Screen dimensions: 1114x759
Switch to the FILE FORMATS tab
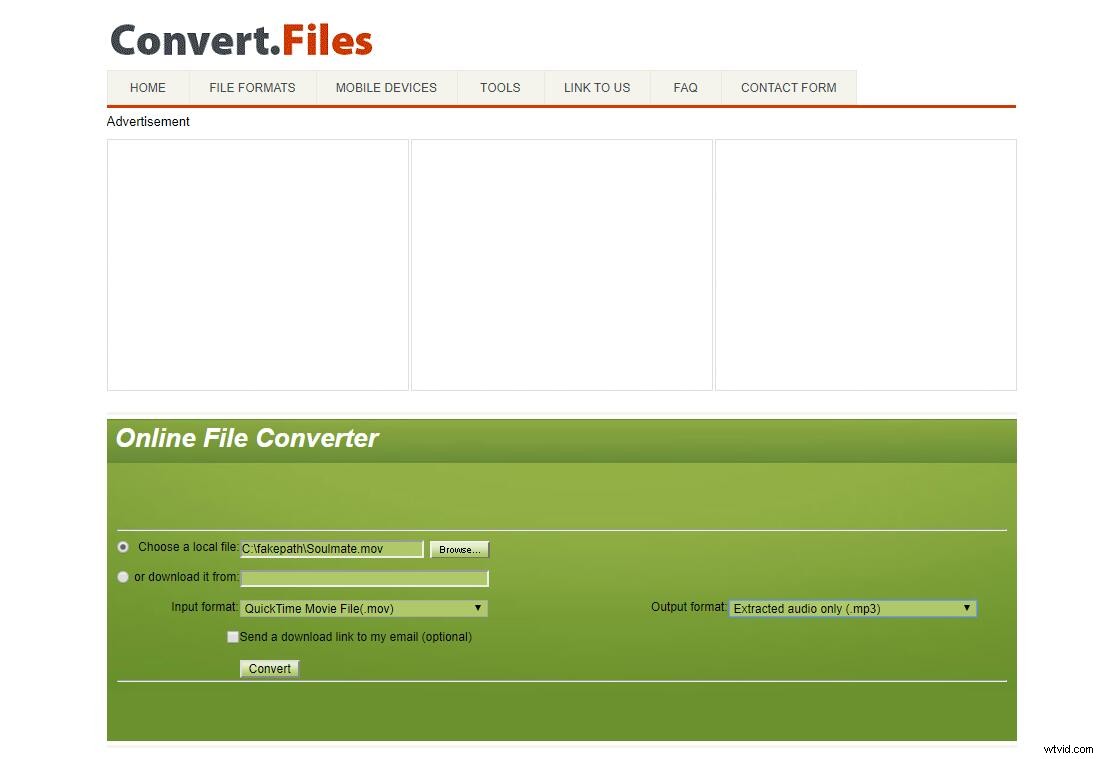click(x=252, y=87)
